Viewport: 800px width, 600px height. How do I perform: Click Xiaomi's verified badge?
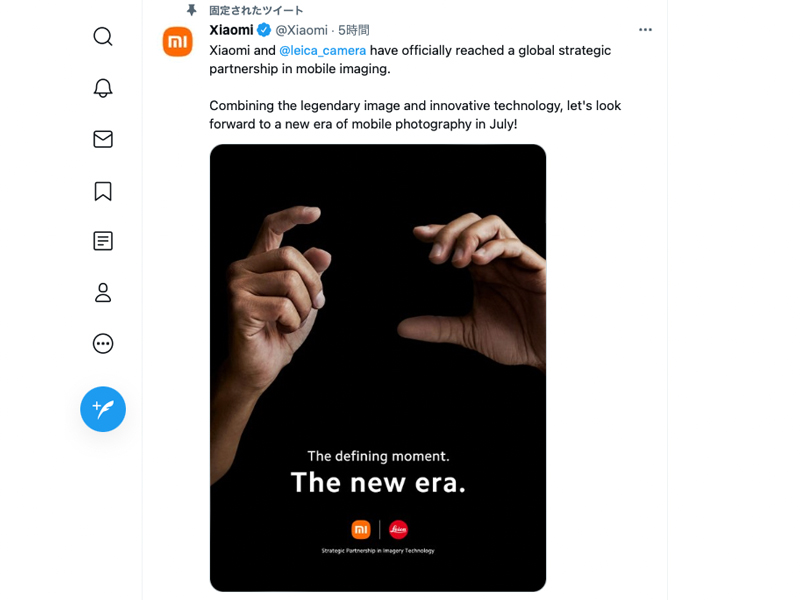pos(262,30)
